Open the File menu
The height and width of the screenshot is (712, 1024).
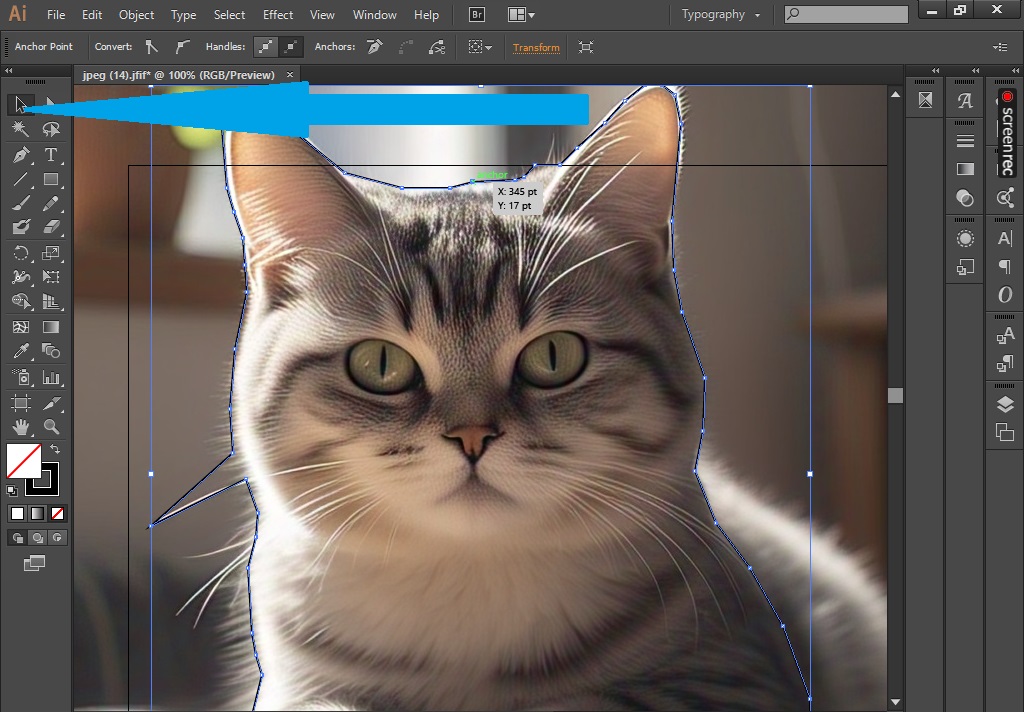click(56, 14)
